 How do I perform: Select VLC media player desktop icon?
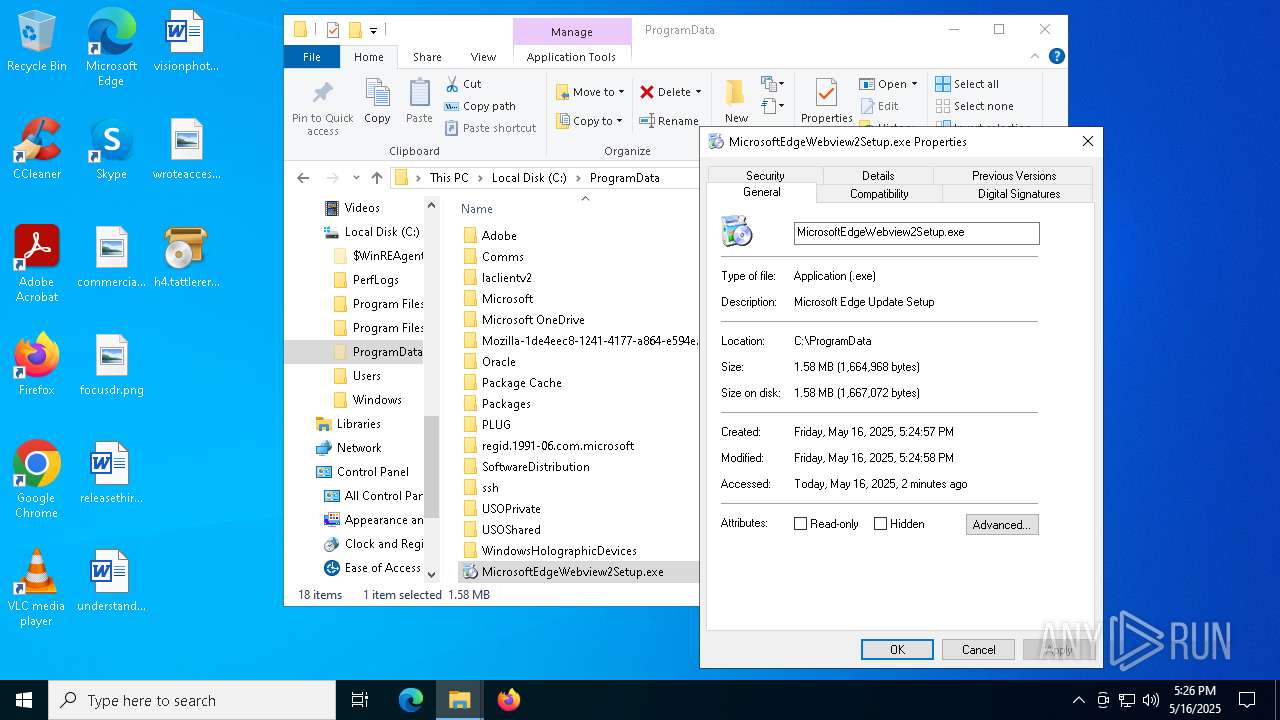(x=37, y=588)
